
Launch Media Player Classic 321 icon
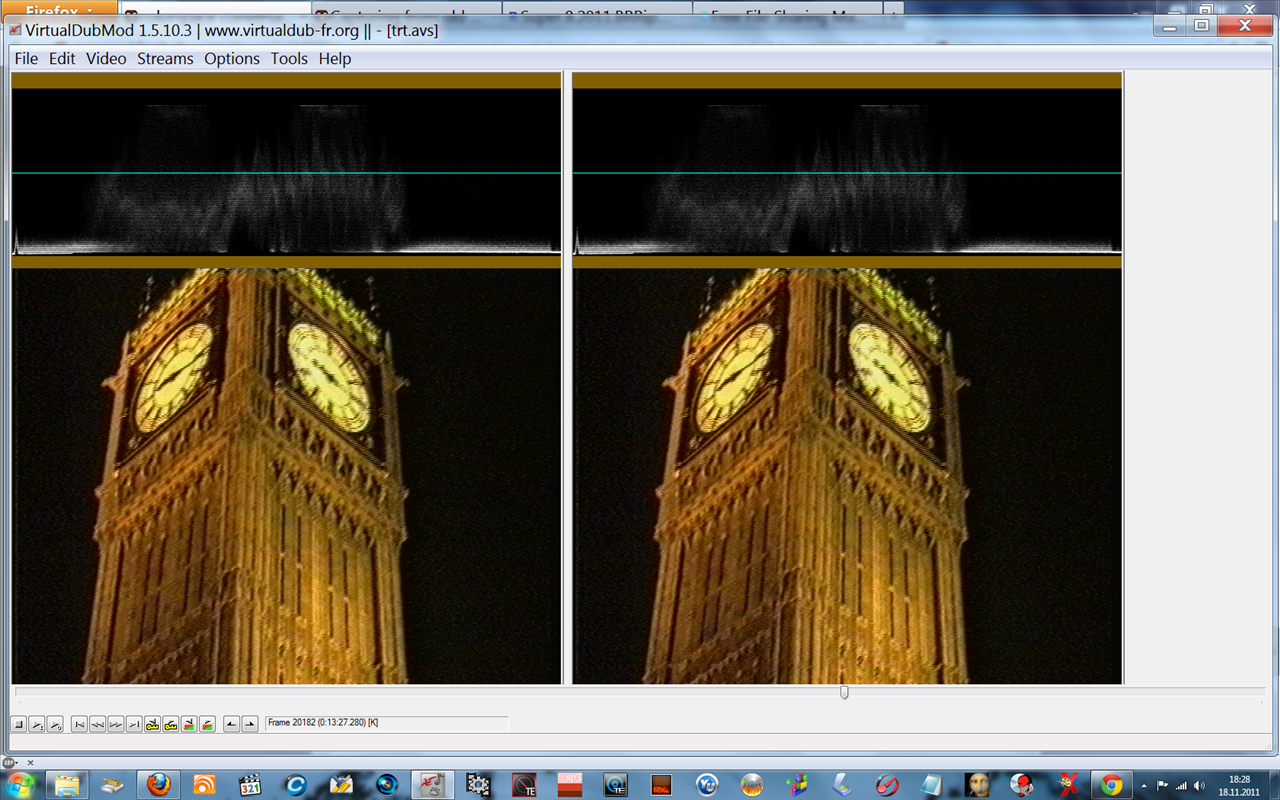[250, 785]
